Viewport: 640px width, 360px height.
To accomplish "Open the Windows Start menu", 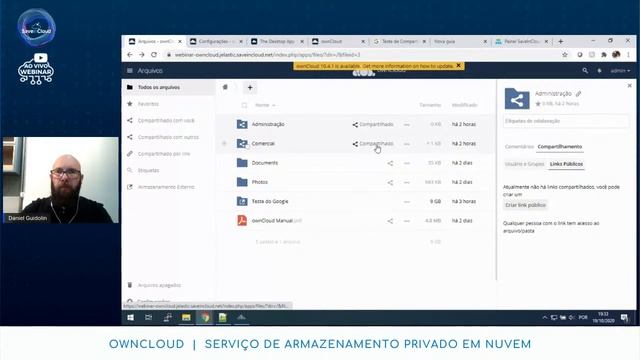I will [x=130, y=317].
